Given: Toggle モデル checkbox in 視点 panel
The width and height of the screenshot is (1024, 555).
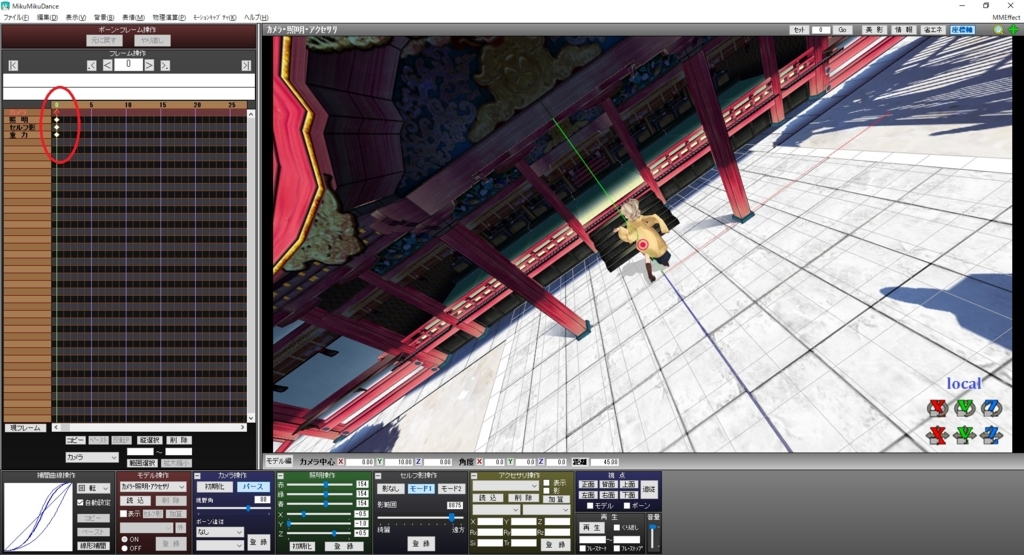Looking at the screenshot, I should click(x=590, y=506).
